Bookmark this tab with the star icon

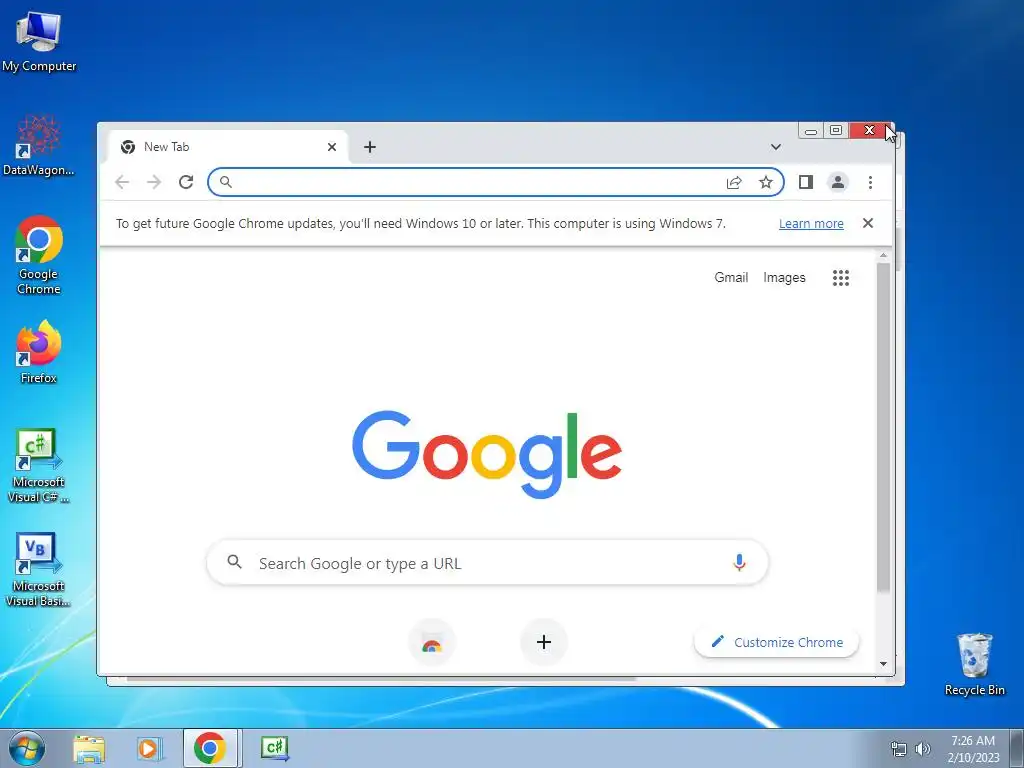766,182
